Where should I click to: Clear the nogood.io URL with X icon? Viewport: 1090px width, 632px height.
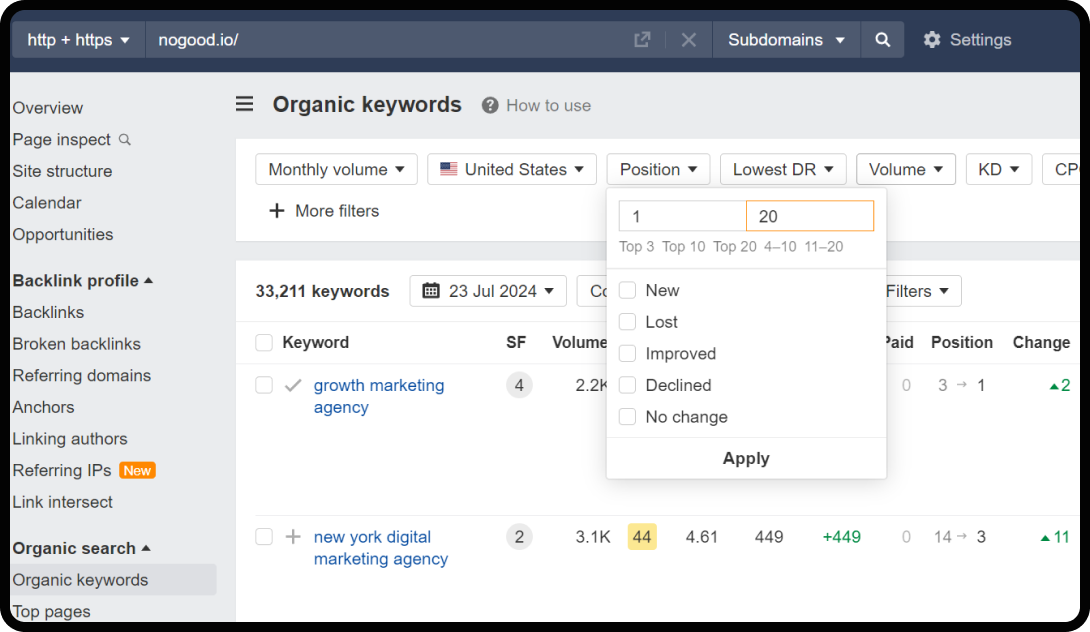(x=689, y=40)
